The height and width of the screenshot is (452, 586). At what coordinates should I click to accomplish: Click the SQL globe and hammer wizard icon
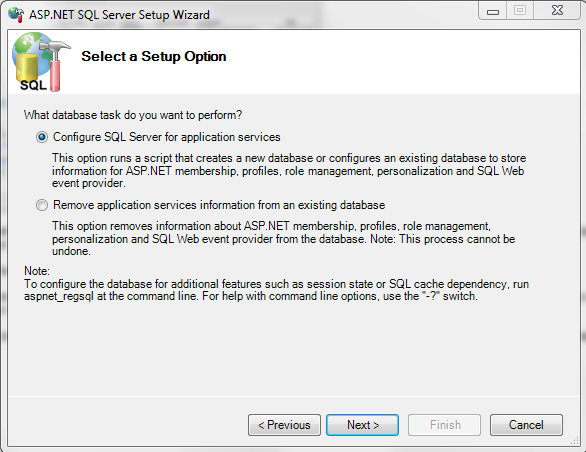[x=40, y=62]
